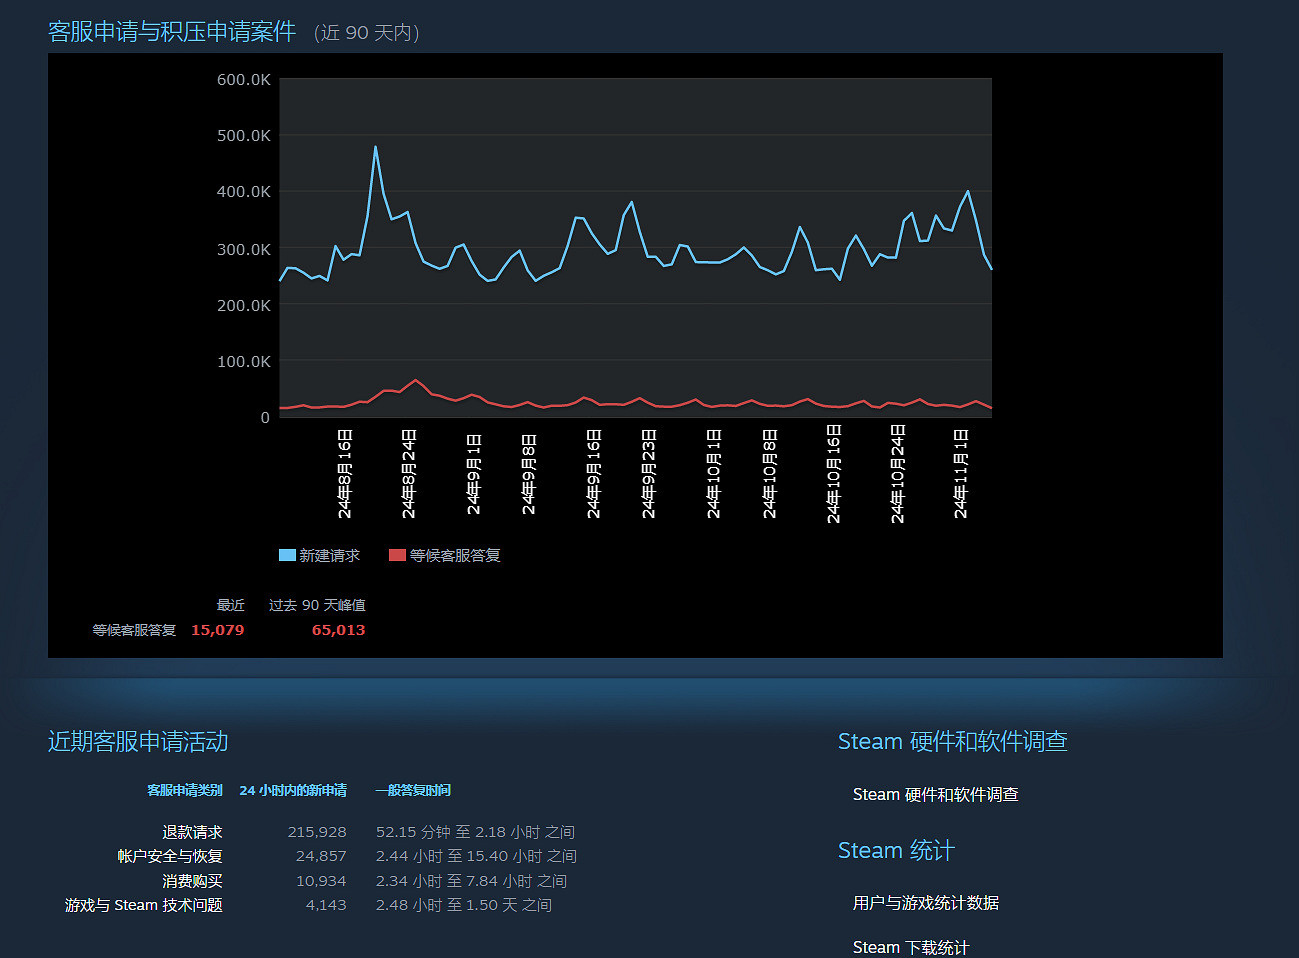Select the 帐户安全与恢复 category row
The width and height of the screenshot is (1299, 958).
pyautogui.click(x=168, y=856)
